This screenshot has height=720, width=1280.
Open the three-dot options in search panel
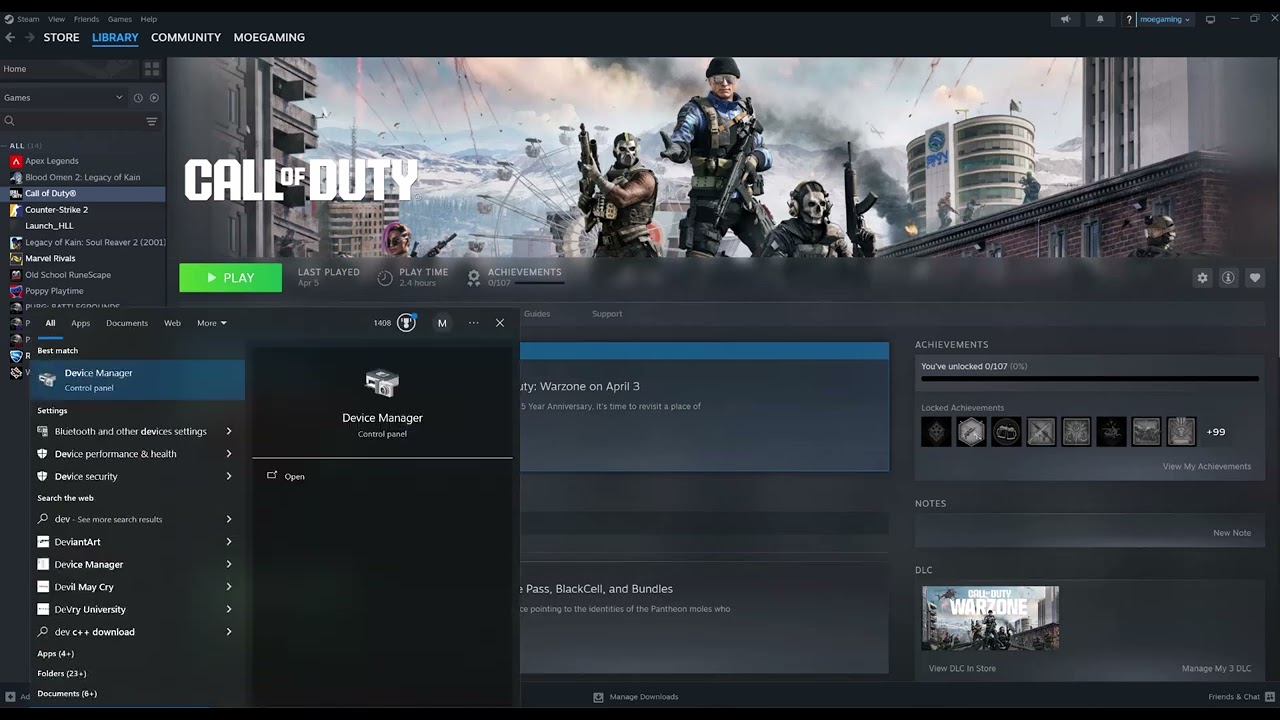point(473,323)
